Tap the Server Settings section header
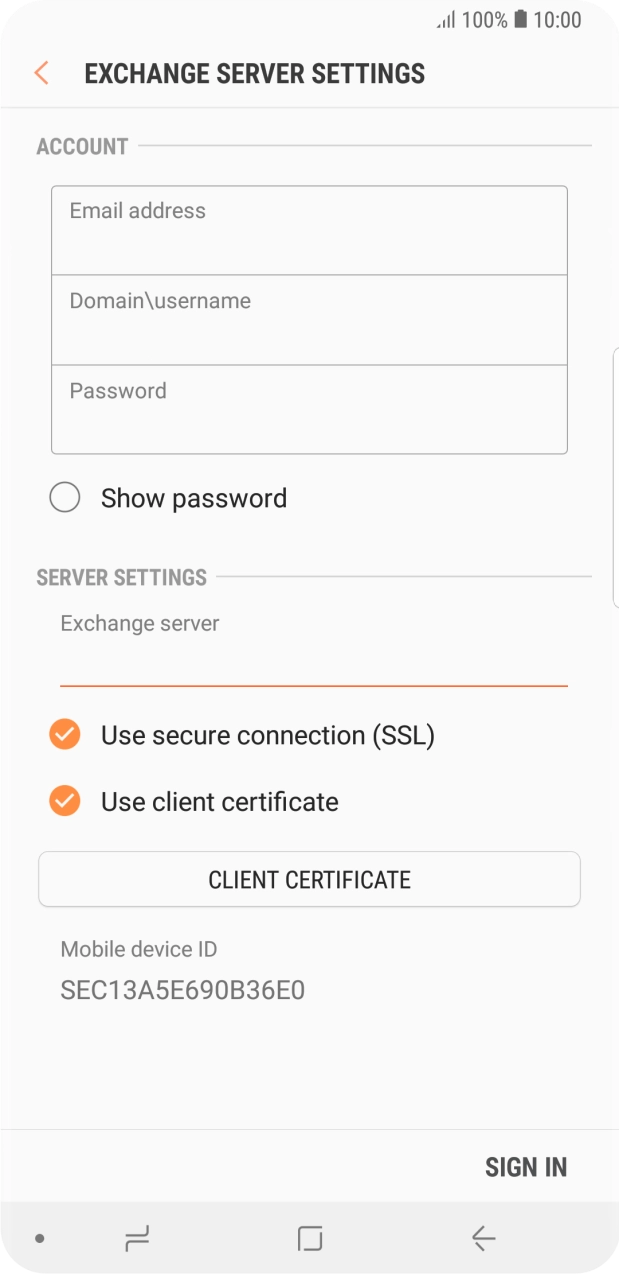The image size is (619, 1274). click(x=120, y=577)
